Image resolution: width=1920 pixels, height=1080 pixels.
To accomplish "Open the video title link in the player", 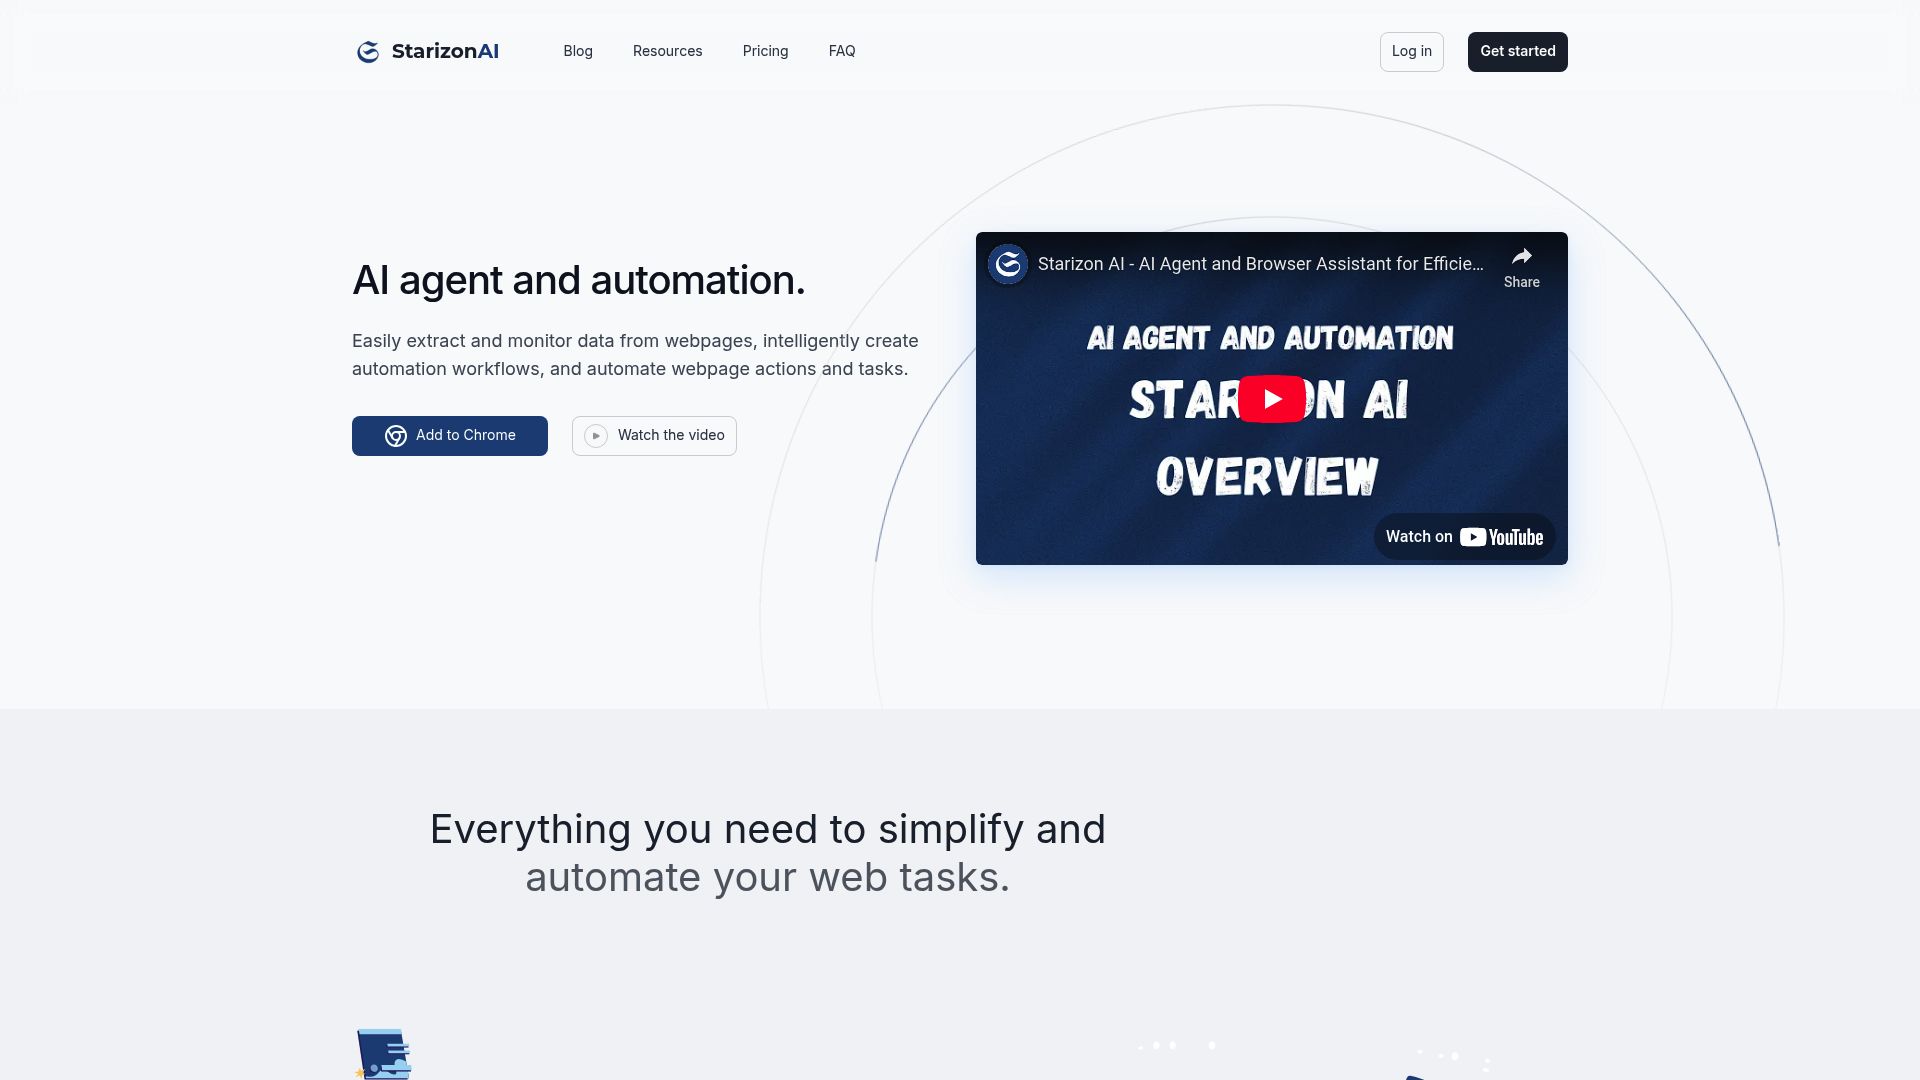I will [x=1260, y=264].
